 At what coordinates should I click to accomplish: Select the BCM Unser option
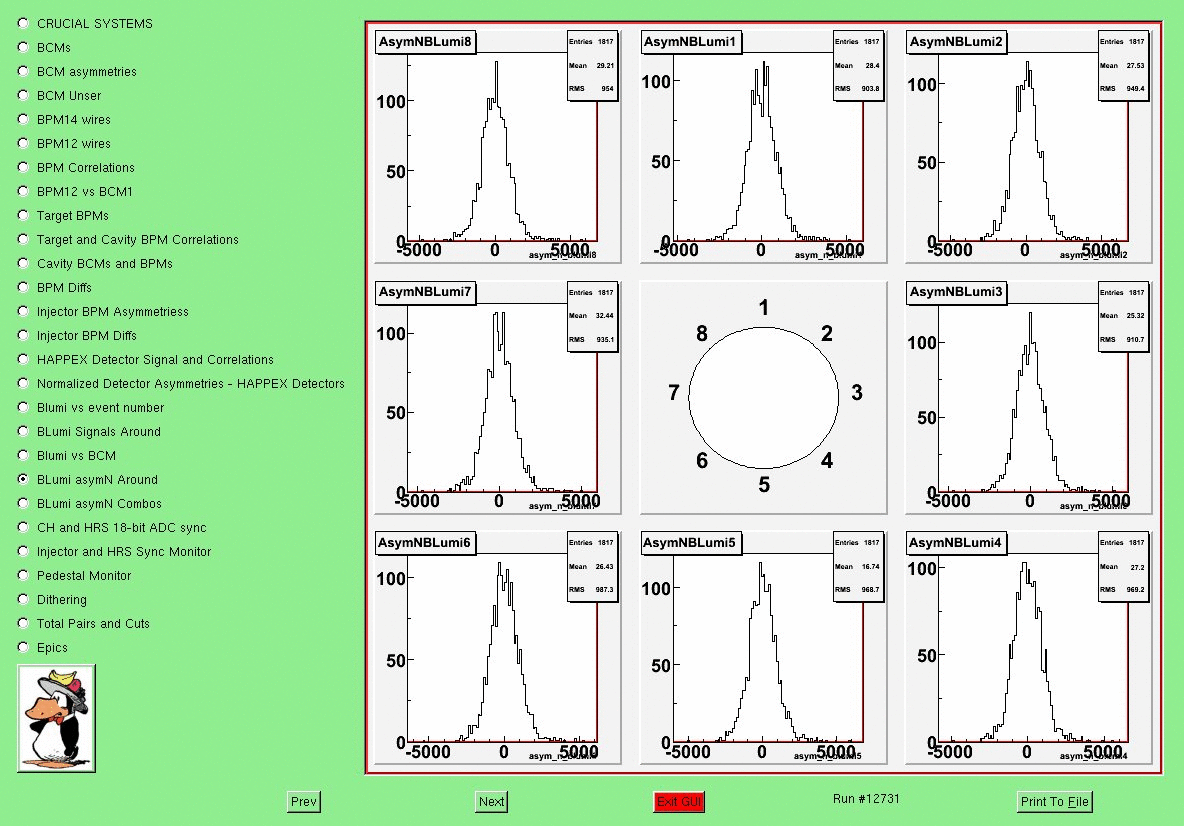pos(23,96)
